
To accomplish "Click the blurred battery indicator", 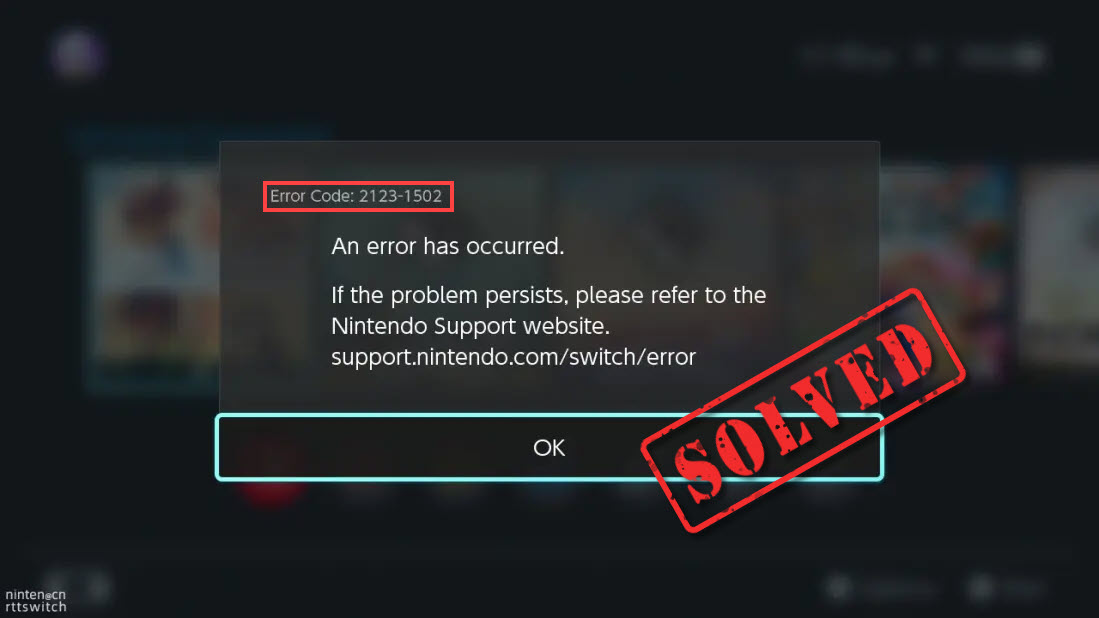I will coord(1003,56).
